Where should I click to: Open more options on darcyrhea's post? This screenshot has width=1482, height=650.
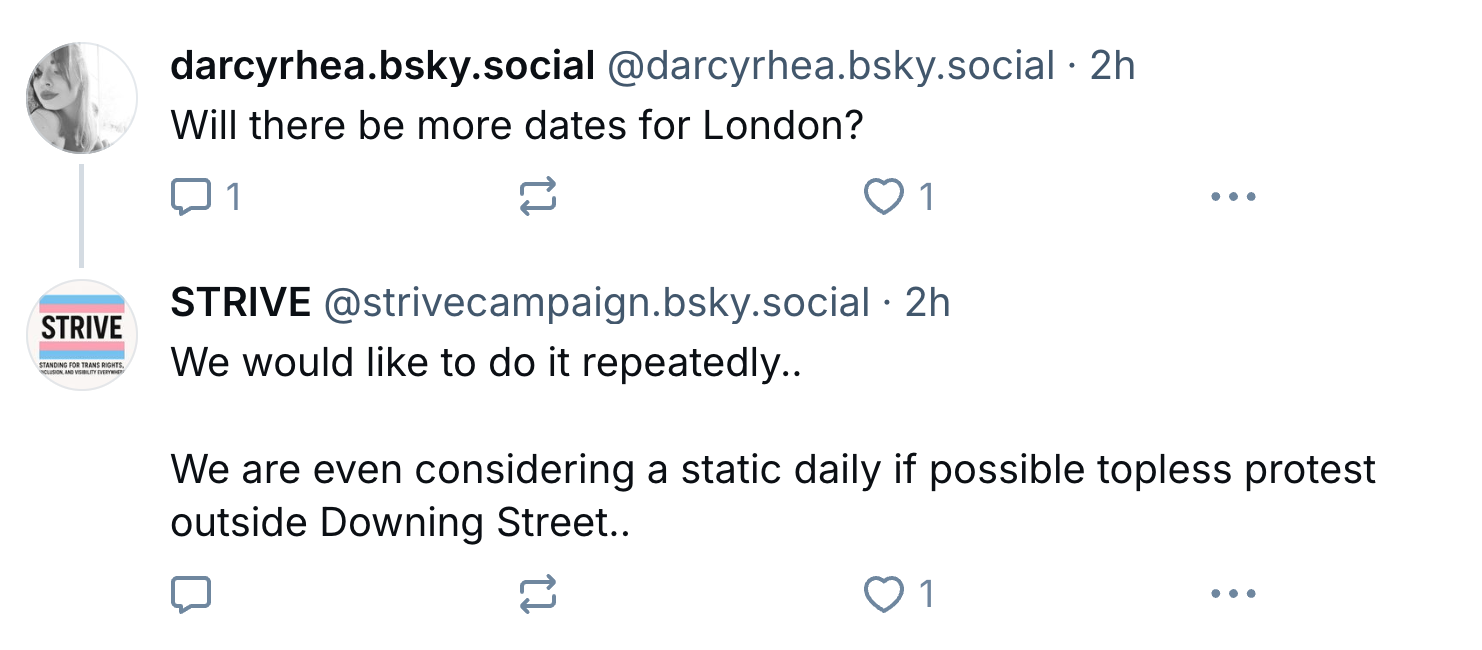pyautogui.click(x=1232, y=197)
